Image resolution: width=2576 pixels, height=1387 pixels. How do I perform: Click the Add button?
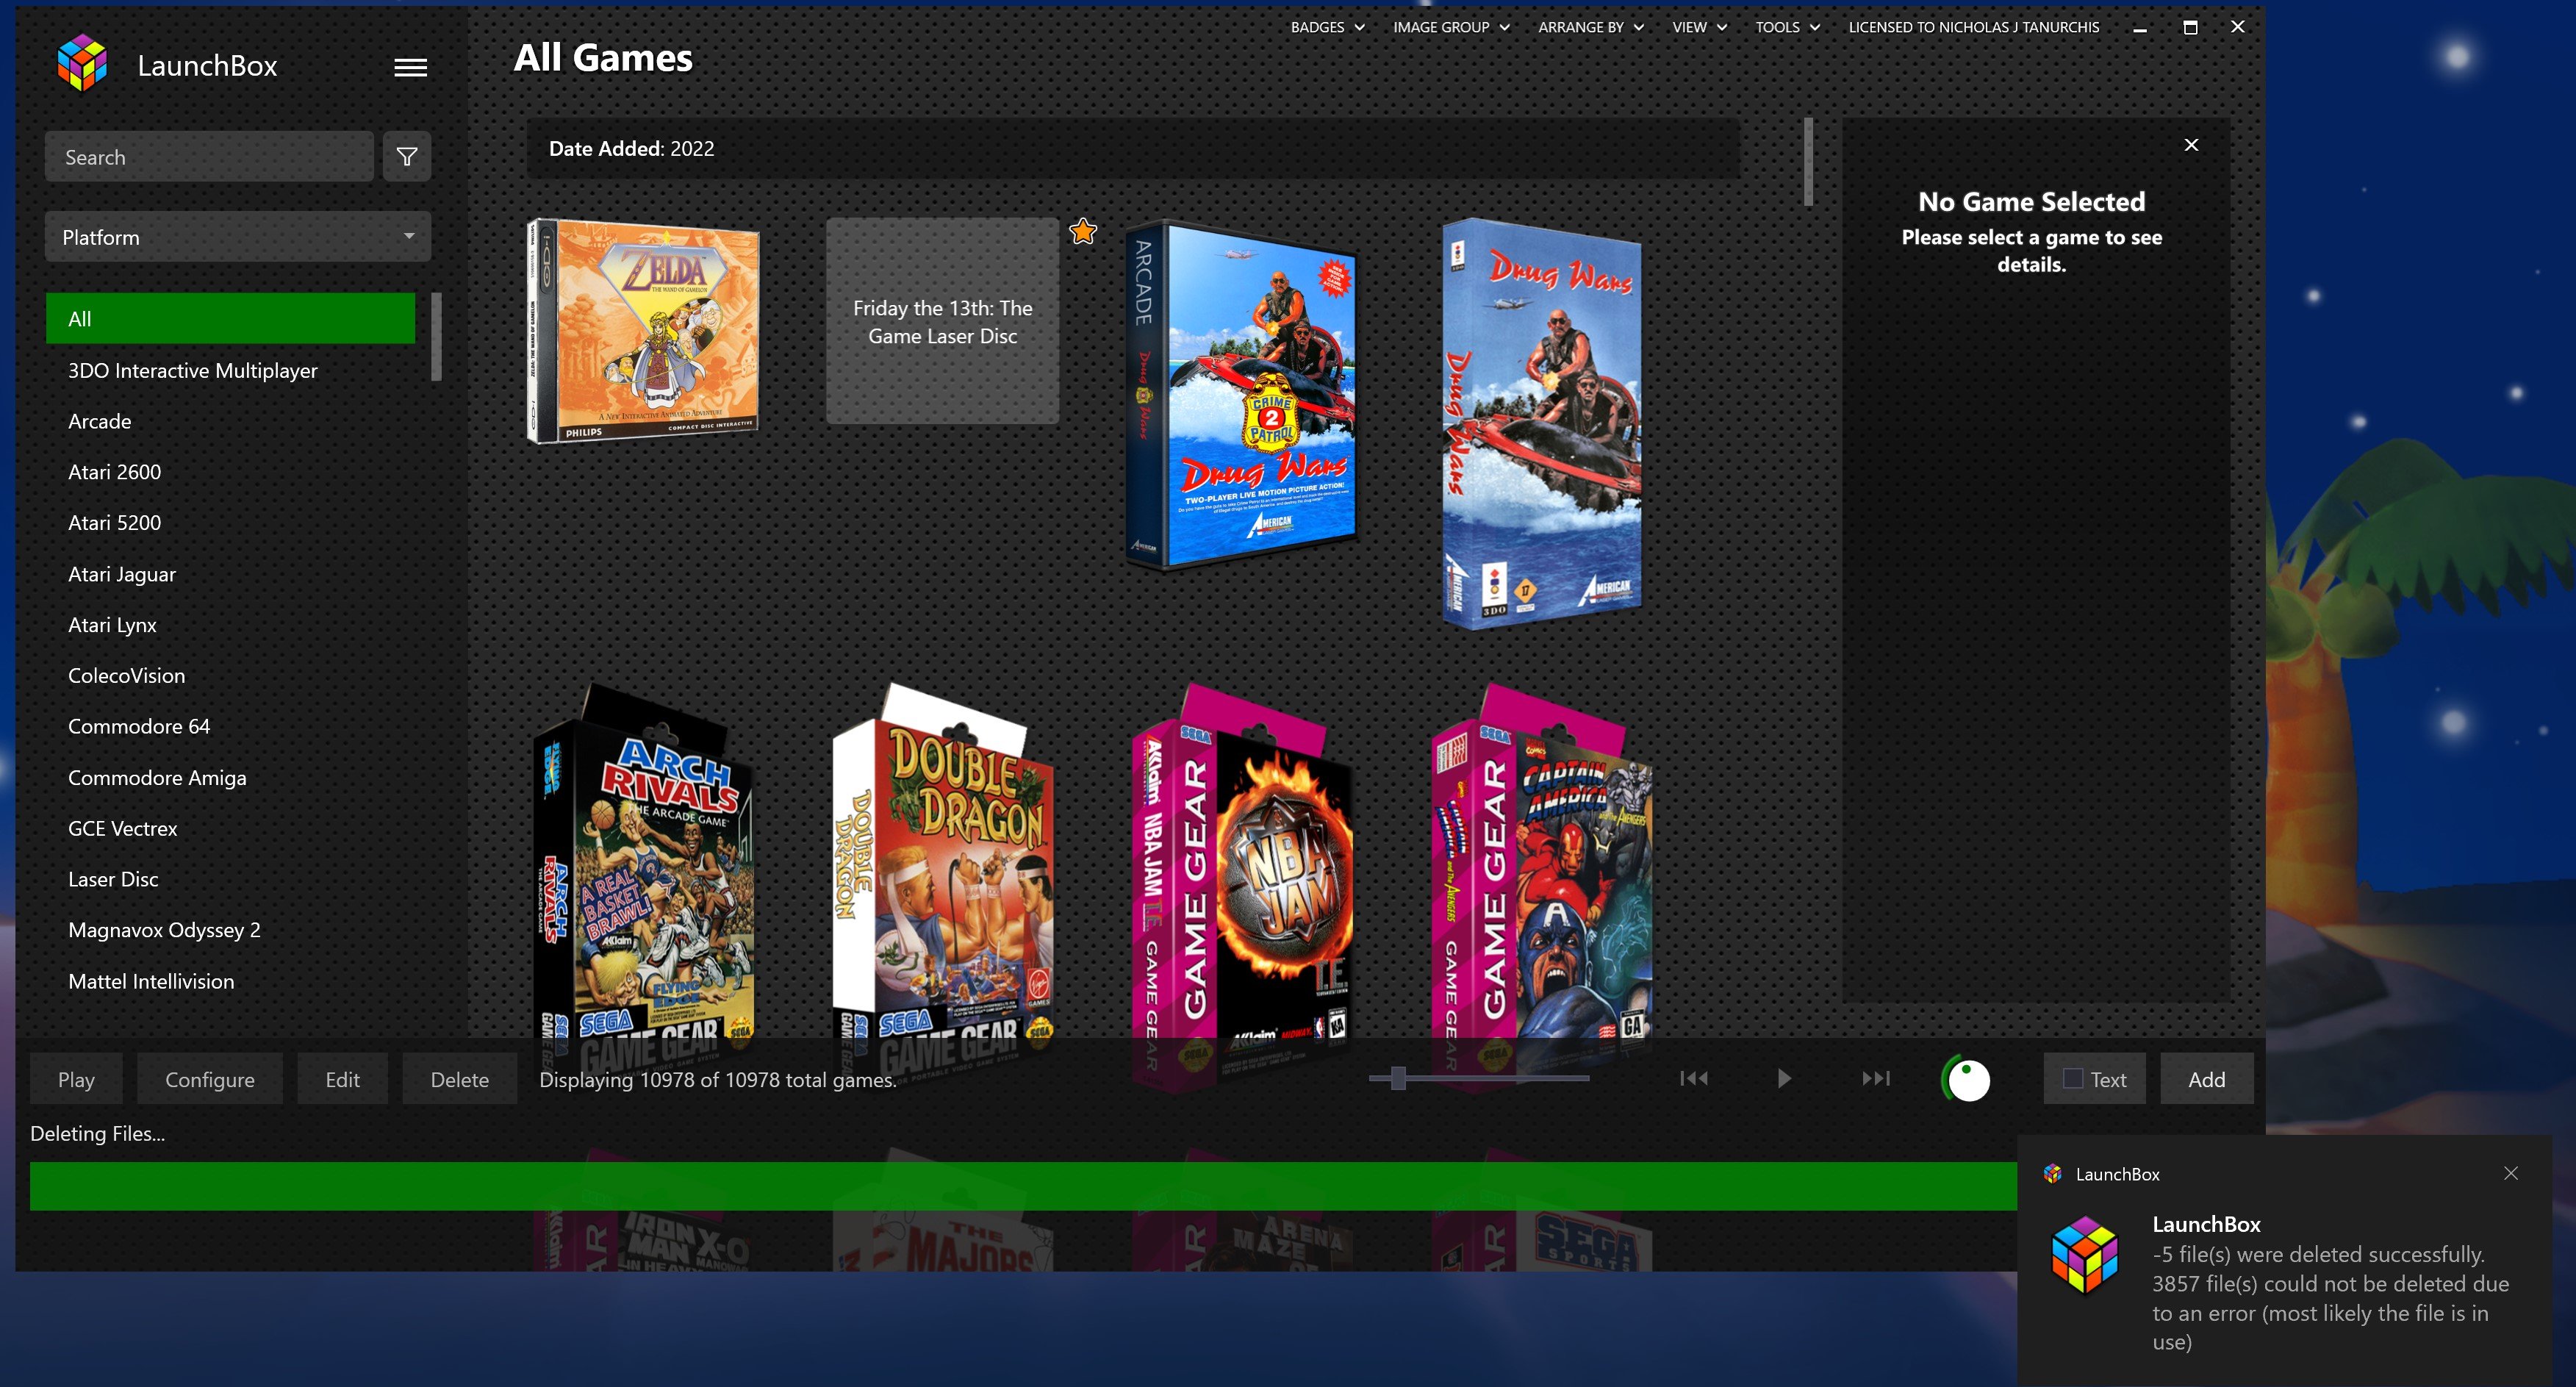2206,1079
